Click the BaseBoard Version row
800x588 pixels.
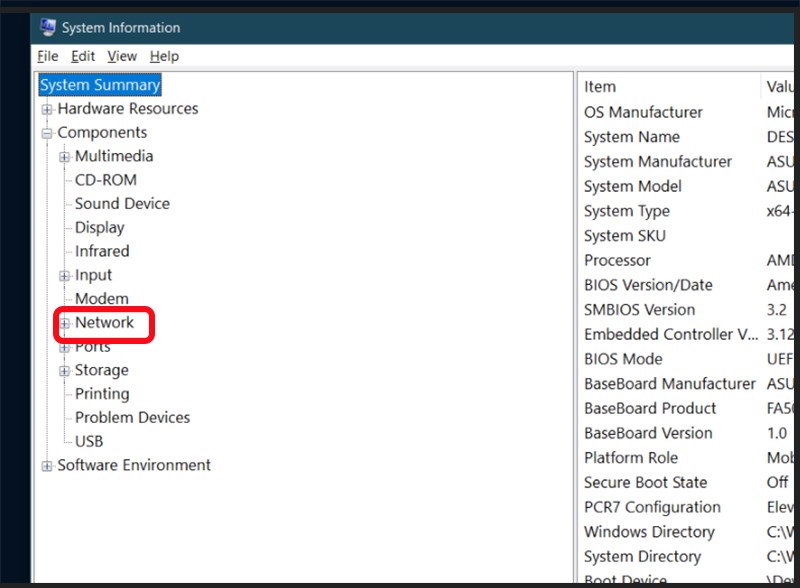687,433
